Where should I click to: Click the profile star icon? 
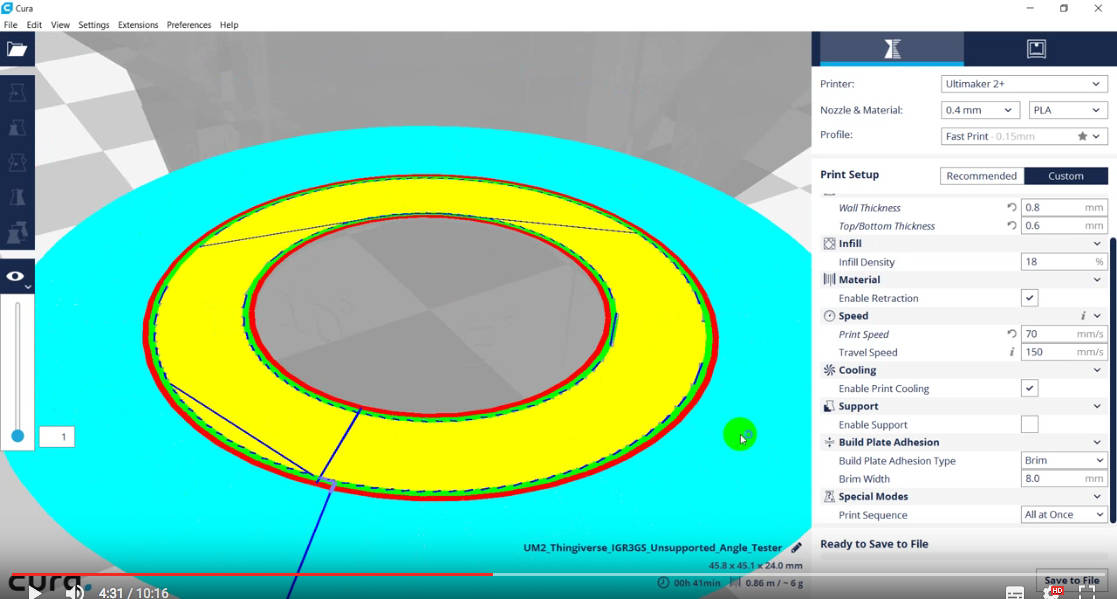tap(1082, 136)
